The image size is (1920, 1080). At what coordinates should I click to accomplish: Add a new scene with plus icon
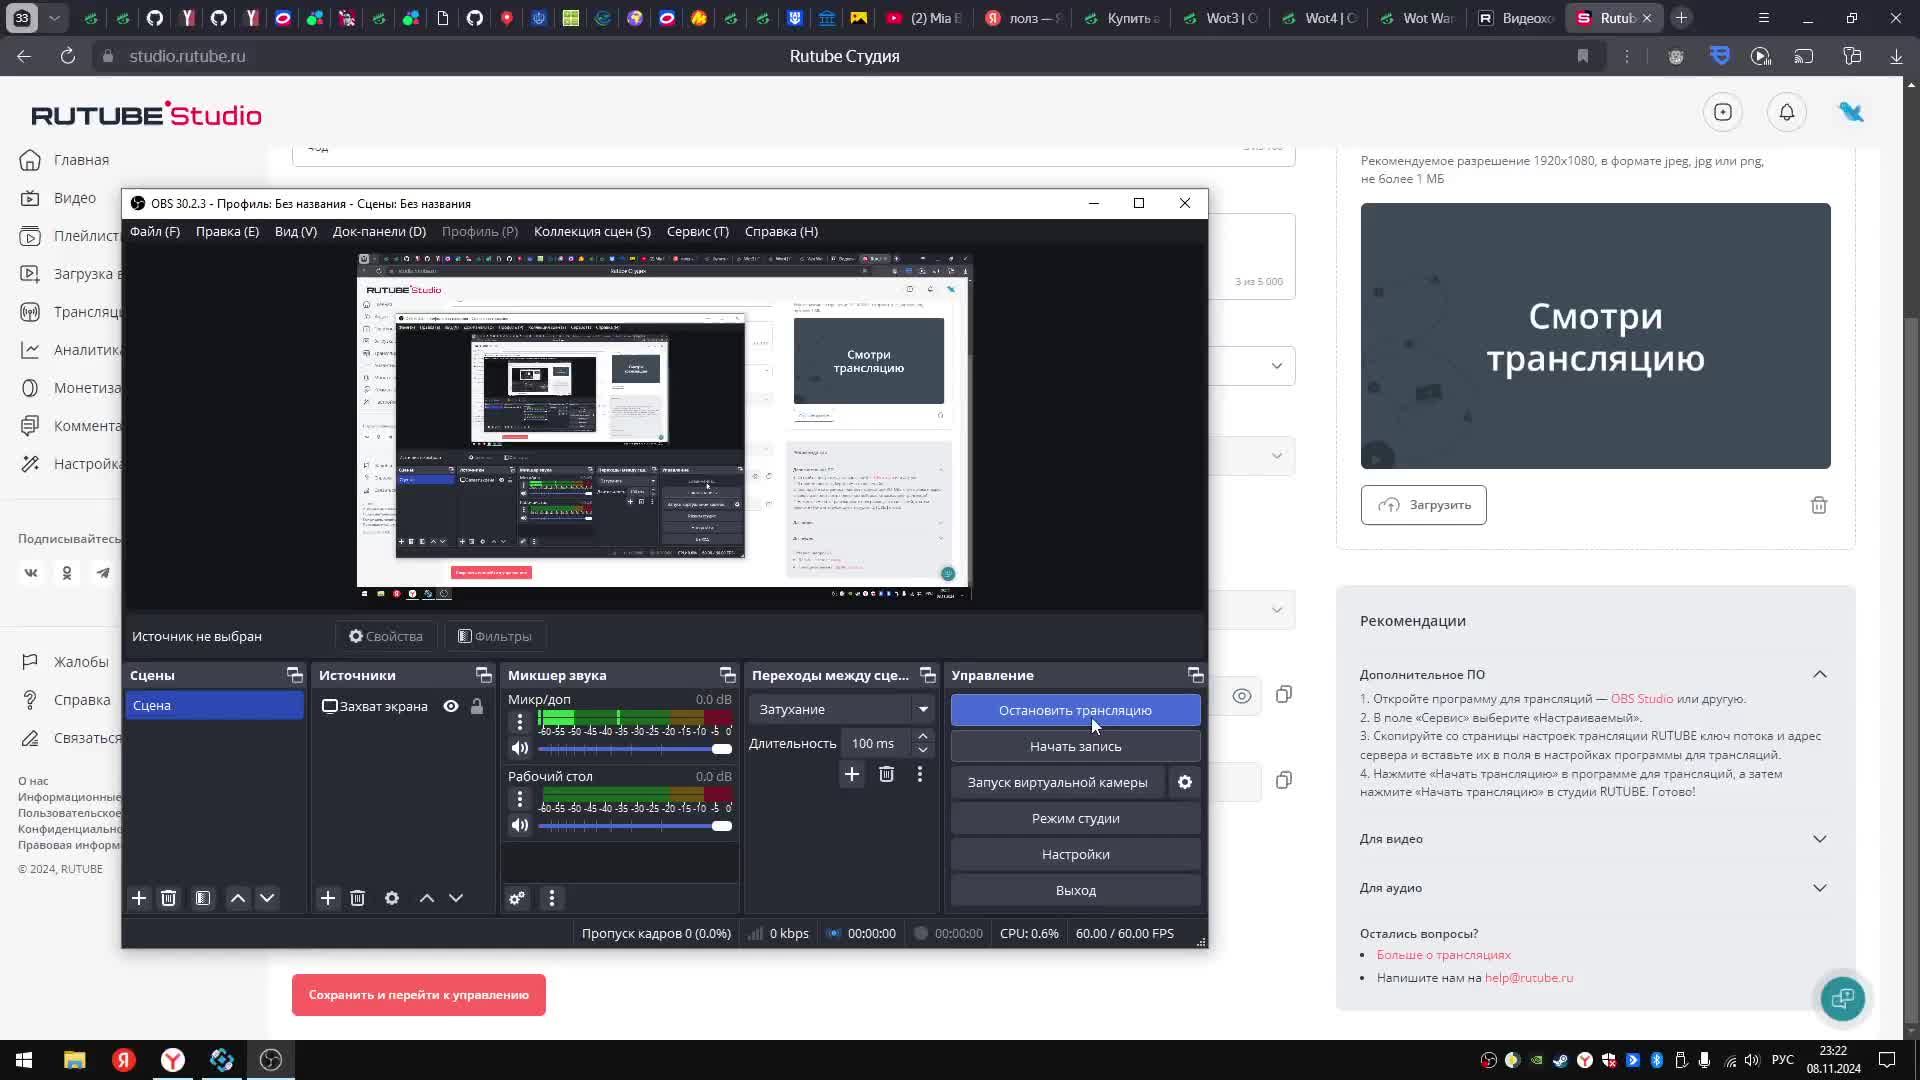coord(139,898)
